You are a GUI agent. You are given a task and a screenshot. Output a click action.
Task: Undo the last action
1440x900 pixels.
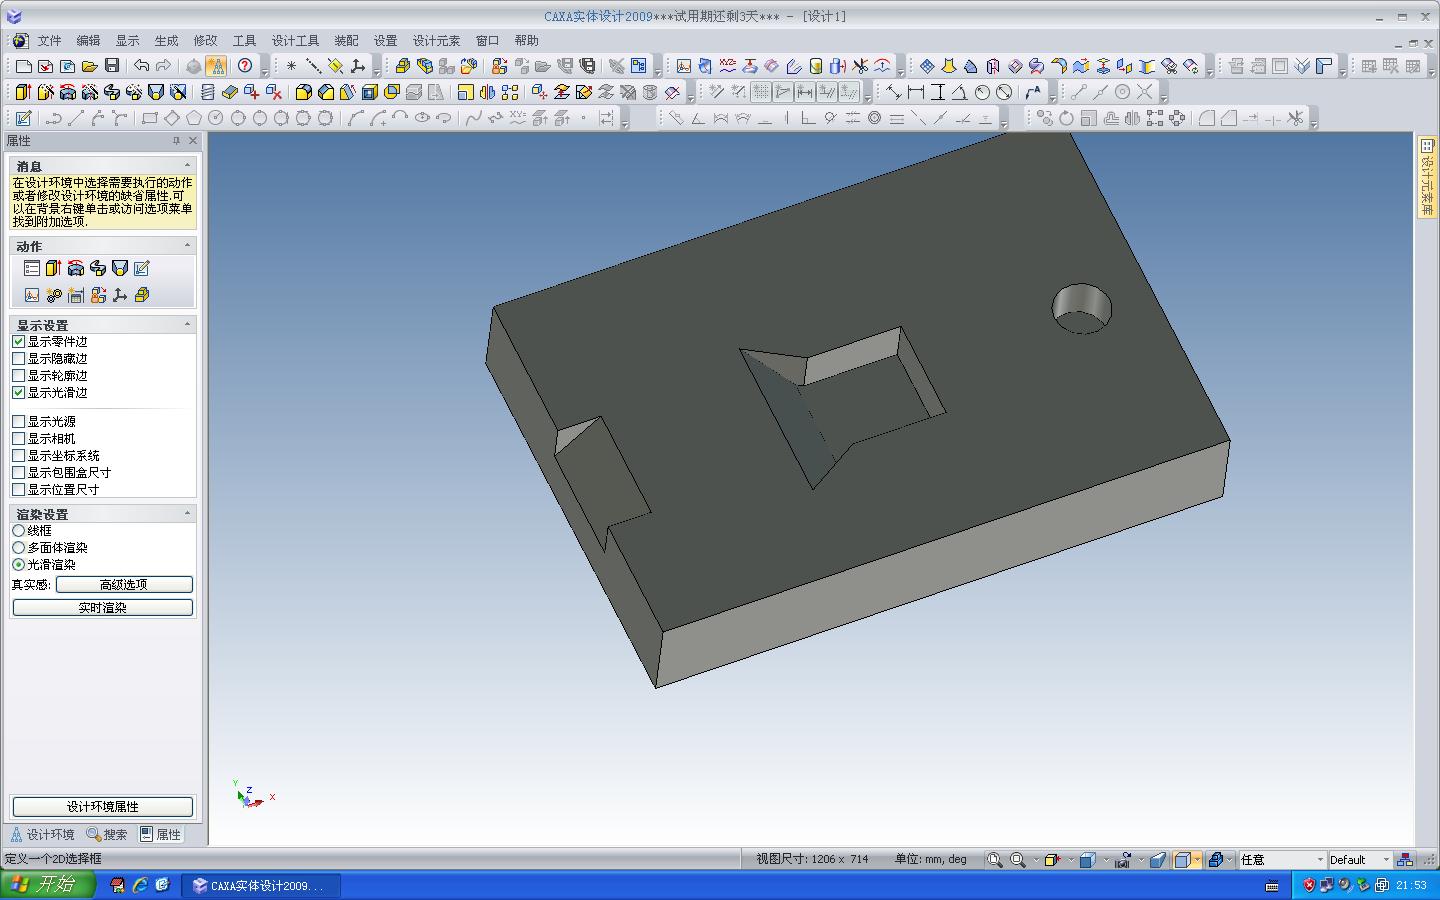click(x=142, y=66)
